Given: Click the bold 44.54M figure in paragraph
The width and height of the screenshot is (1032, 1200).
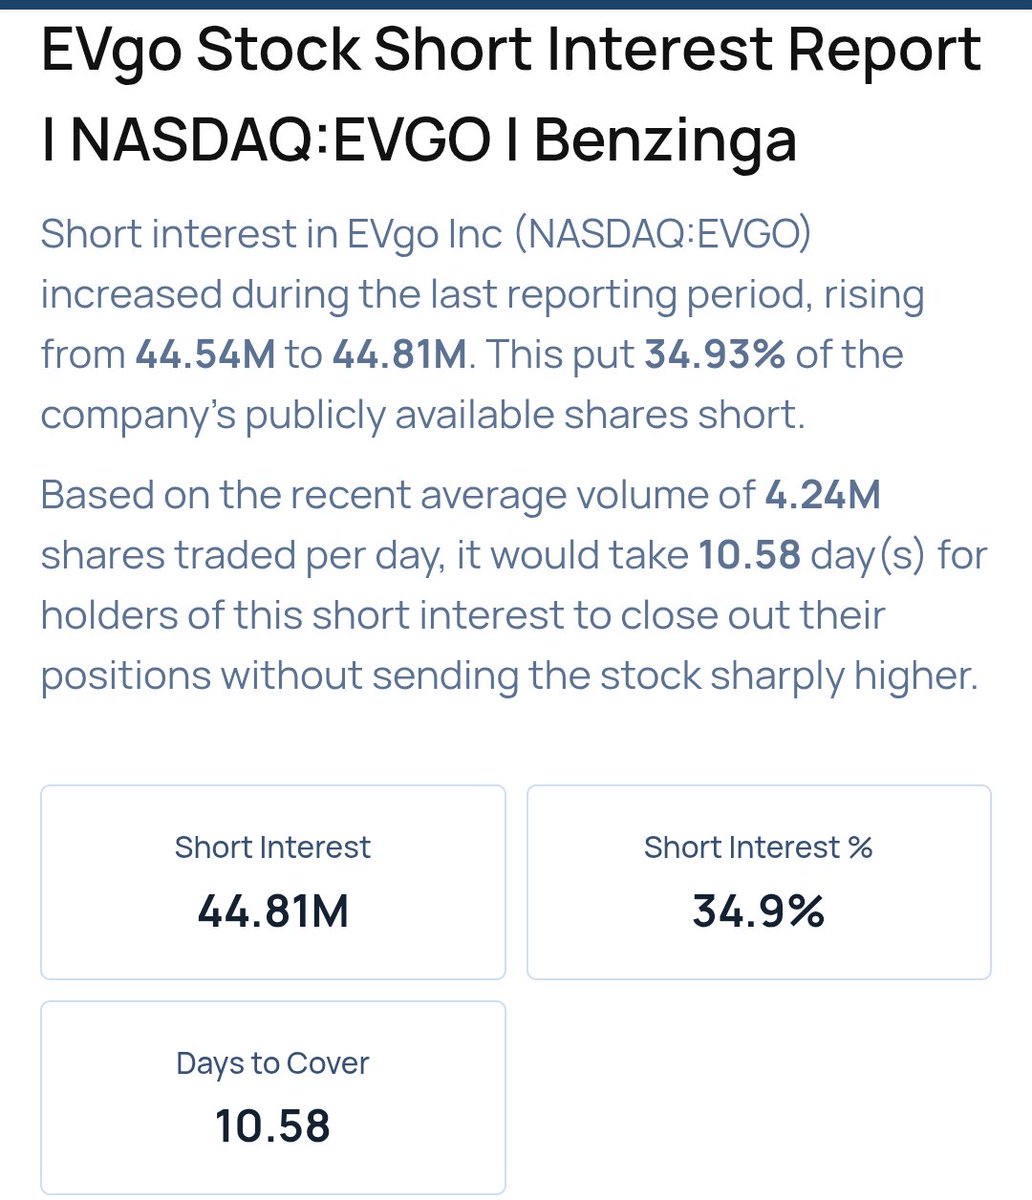Looking at the screenshot, I should pyautogui.click(x=204, y=354).
